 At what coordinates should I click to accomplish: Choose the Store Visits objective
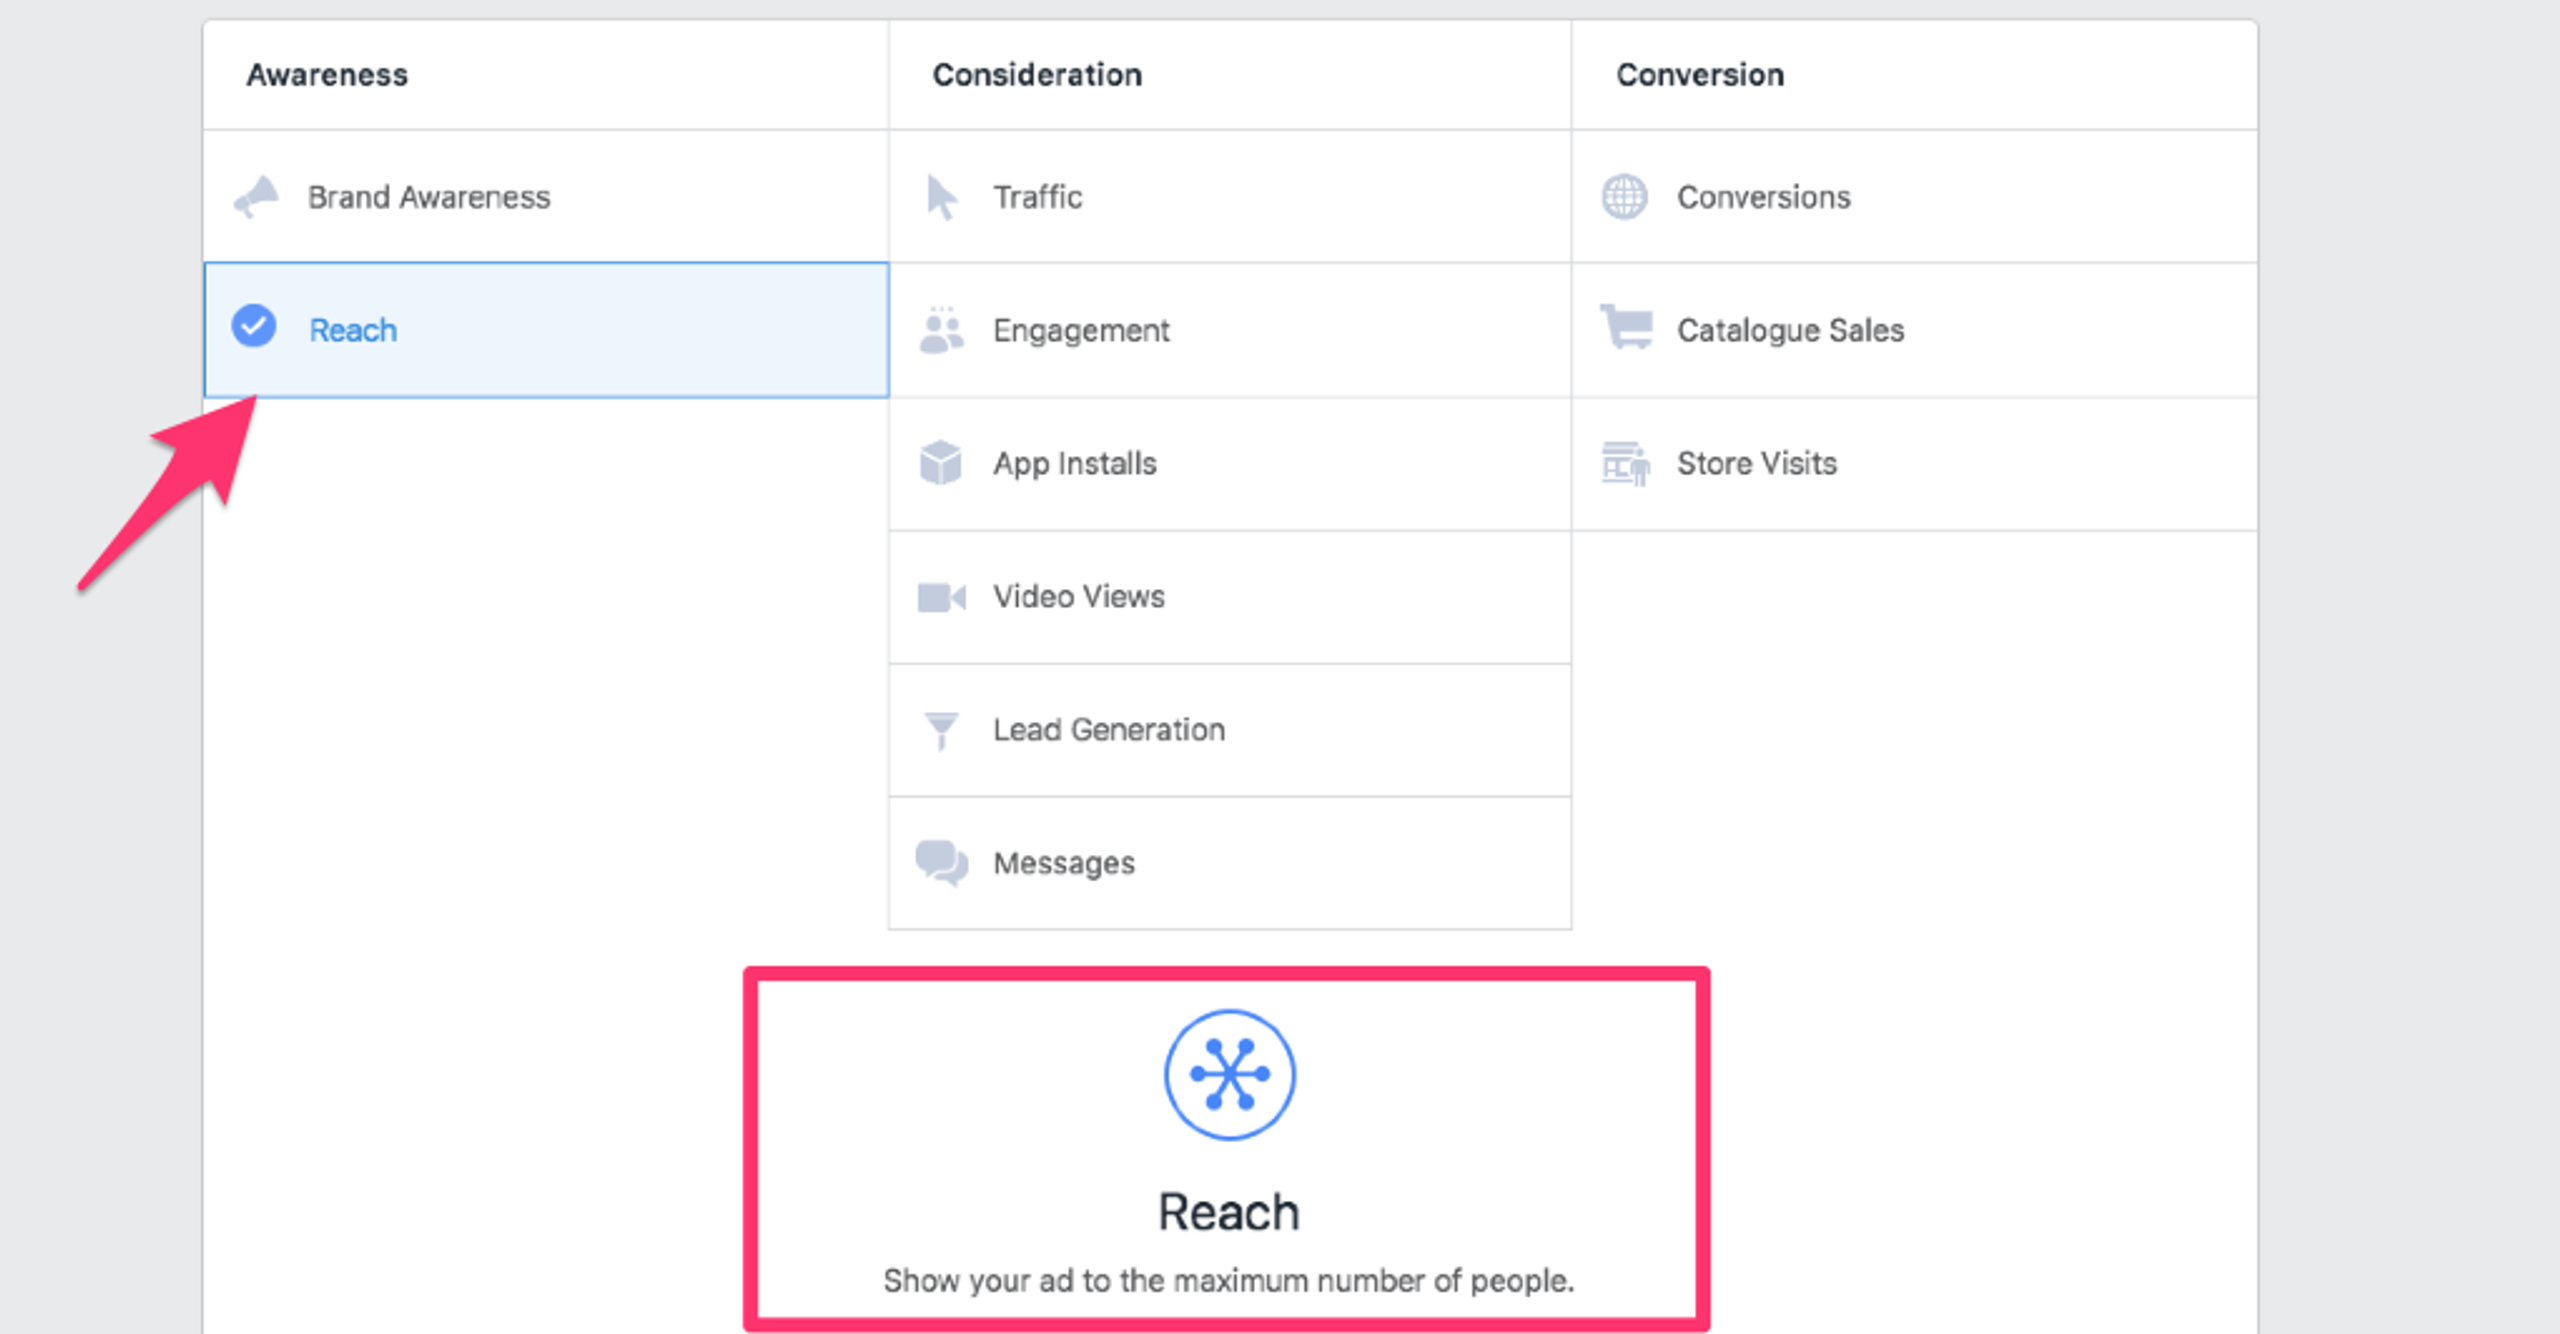[1914, 464]
